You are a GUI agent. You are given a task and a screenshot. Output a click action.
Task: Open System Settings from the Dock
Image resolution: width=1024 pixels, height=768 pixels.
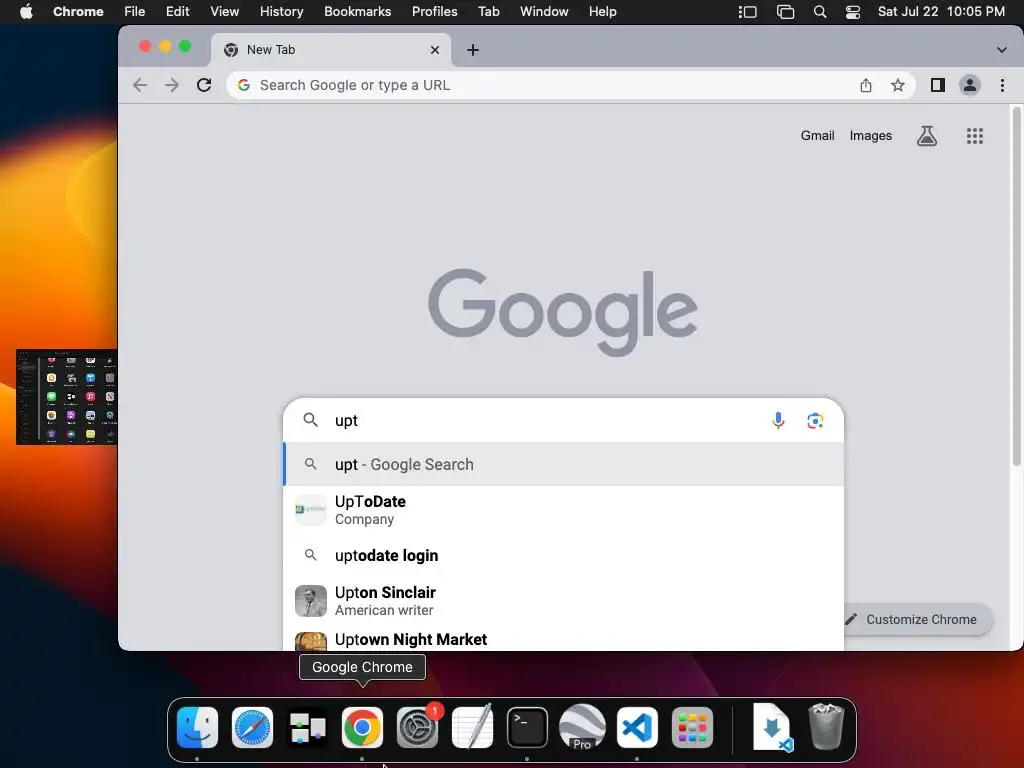[x=417, y=727]
